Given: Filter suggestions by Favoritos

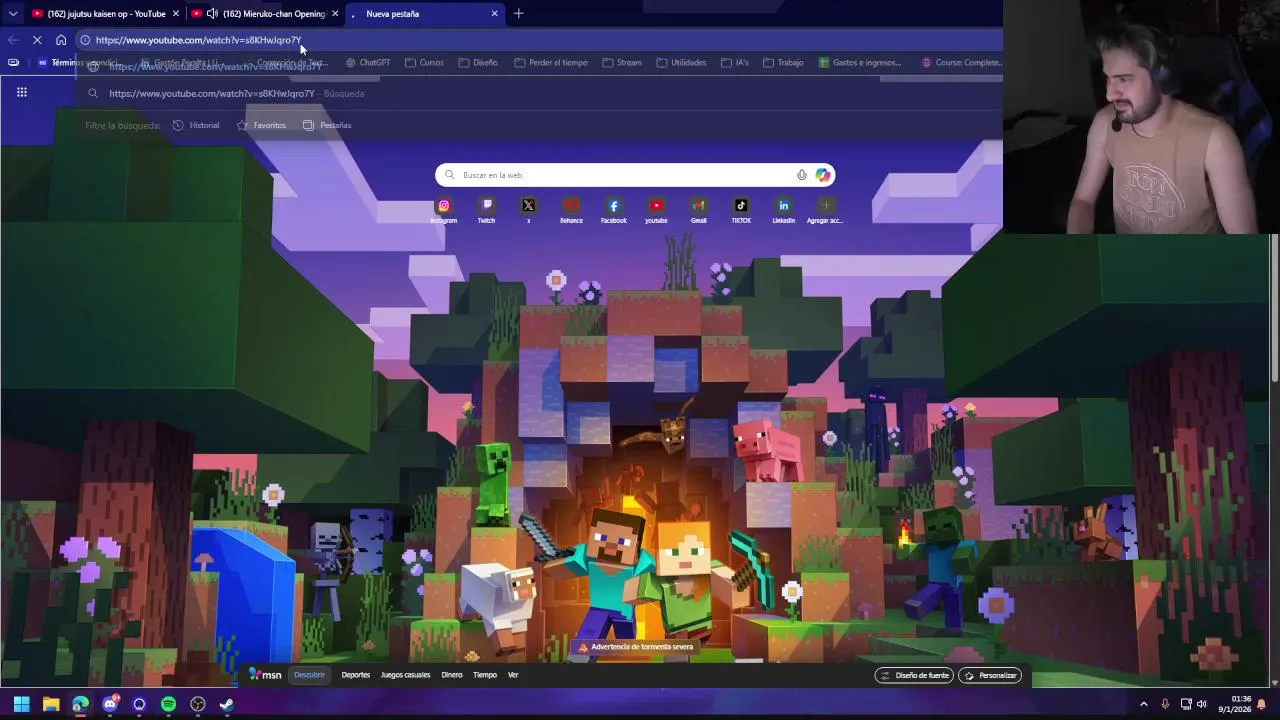Looking at the screenshot, I should (x=262, y=125).
